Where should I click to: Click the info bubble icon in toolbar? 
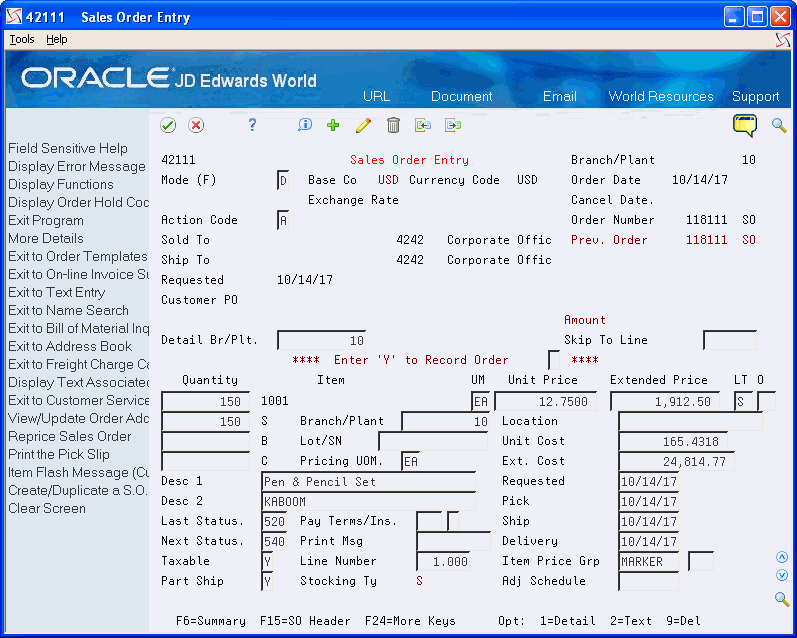point(304,125)
